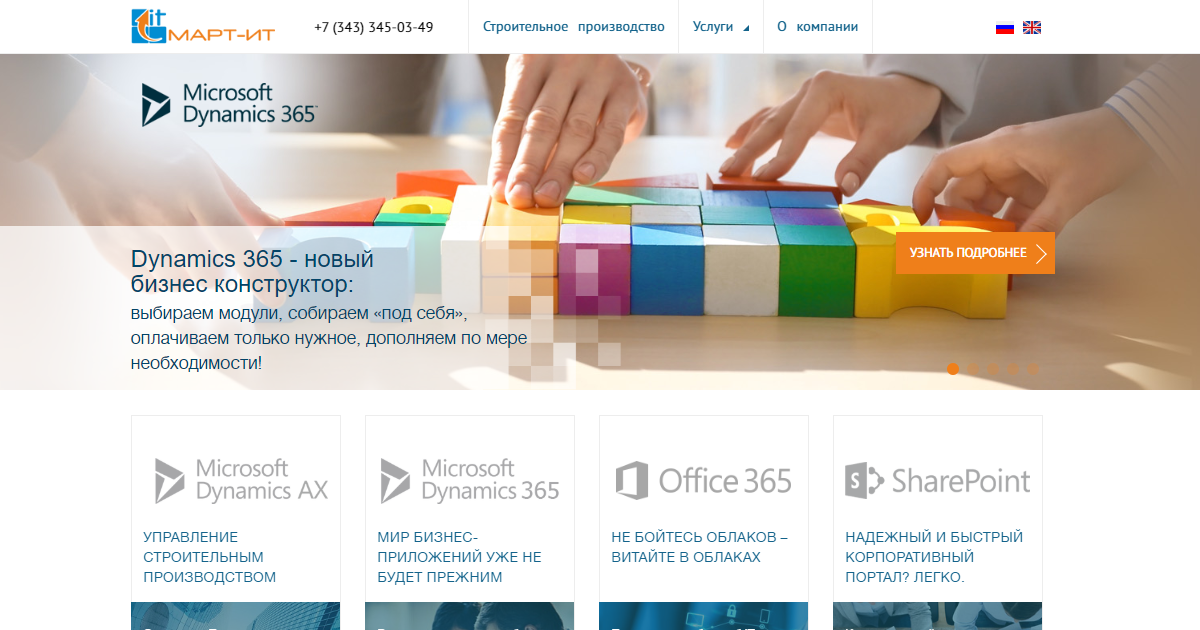Click the thumbnail image under SharePoint card

938,616
